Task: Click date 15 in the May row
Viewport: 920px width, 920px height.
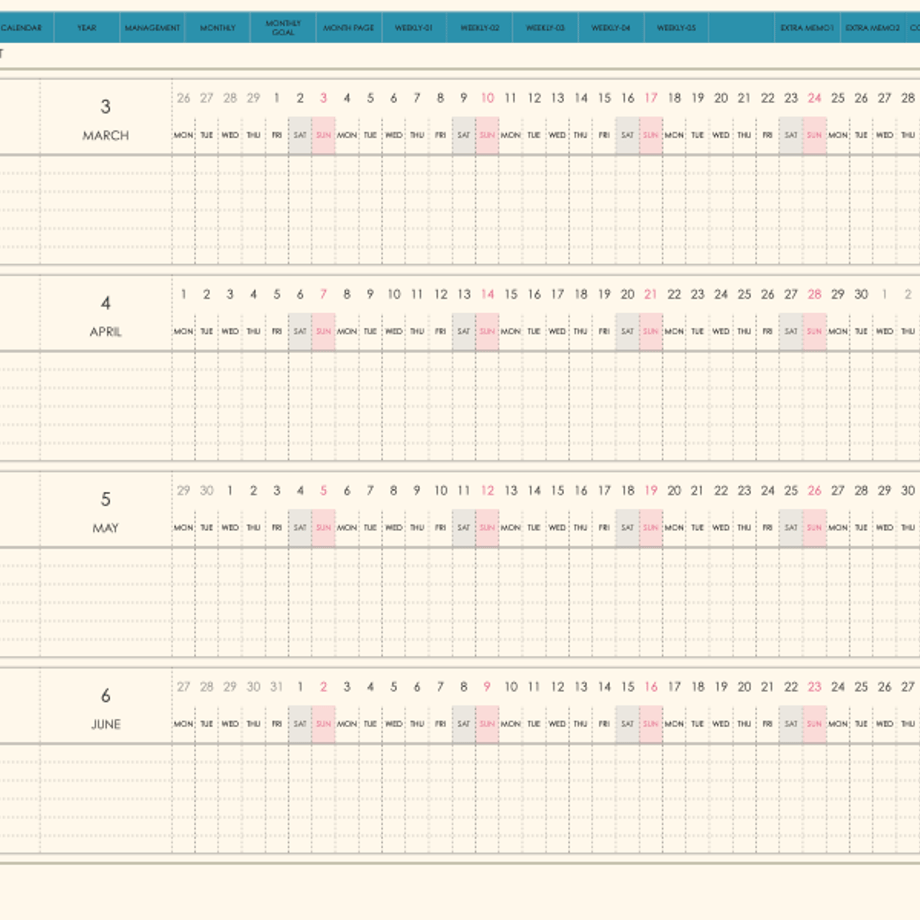Action: [557, 491]
